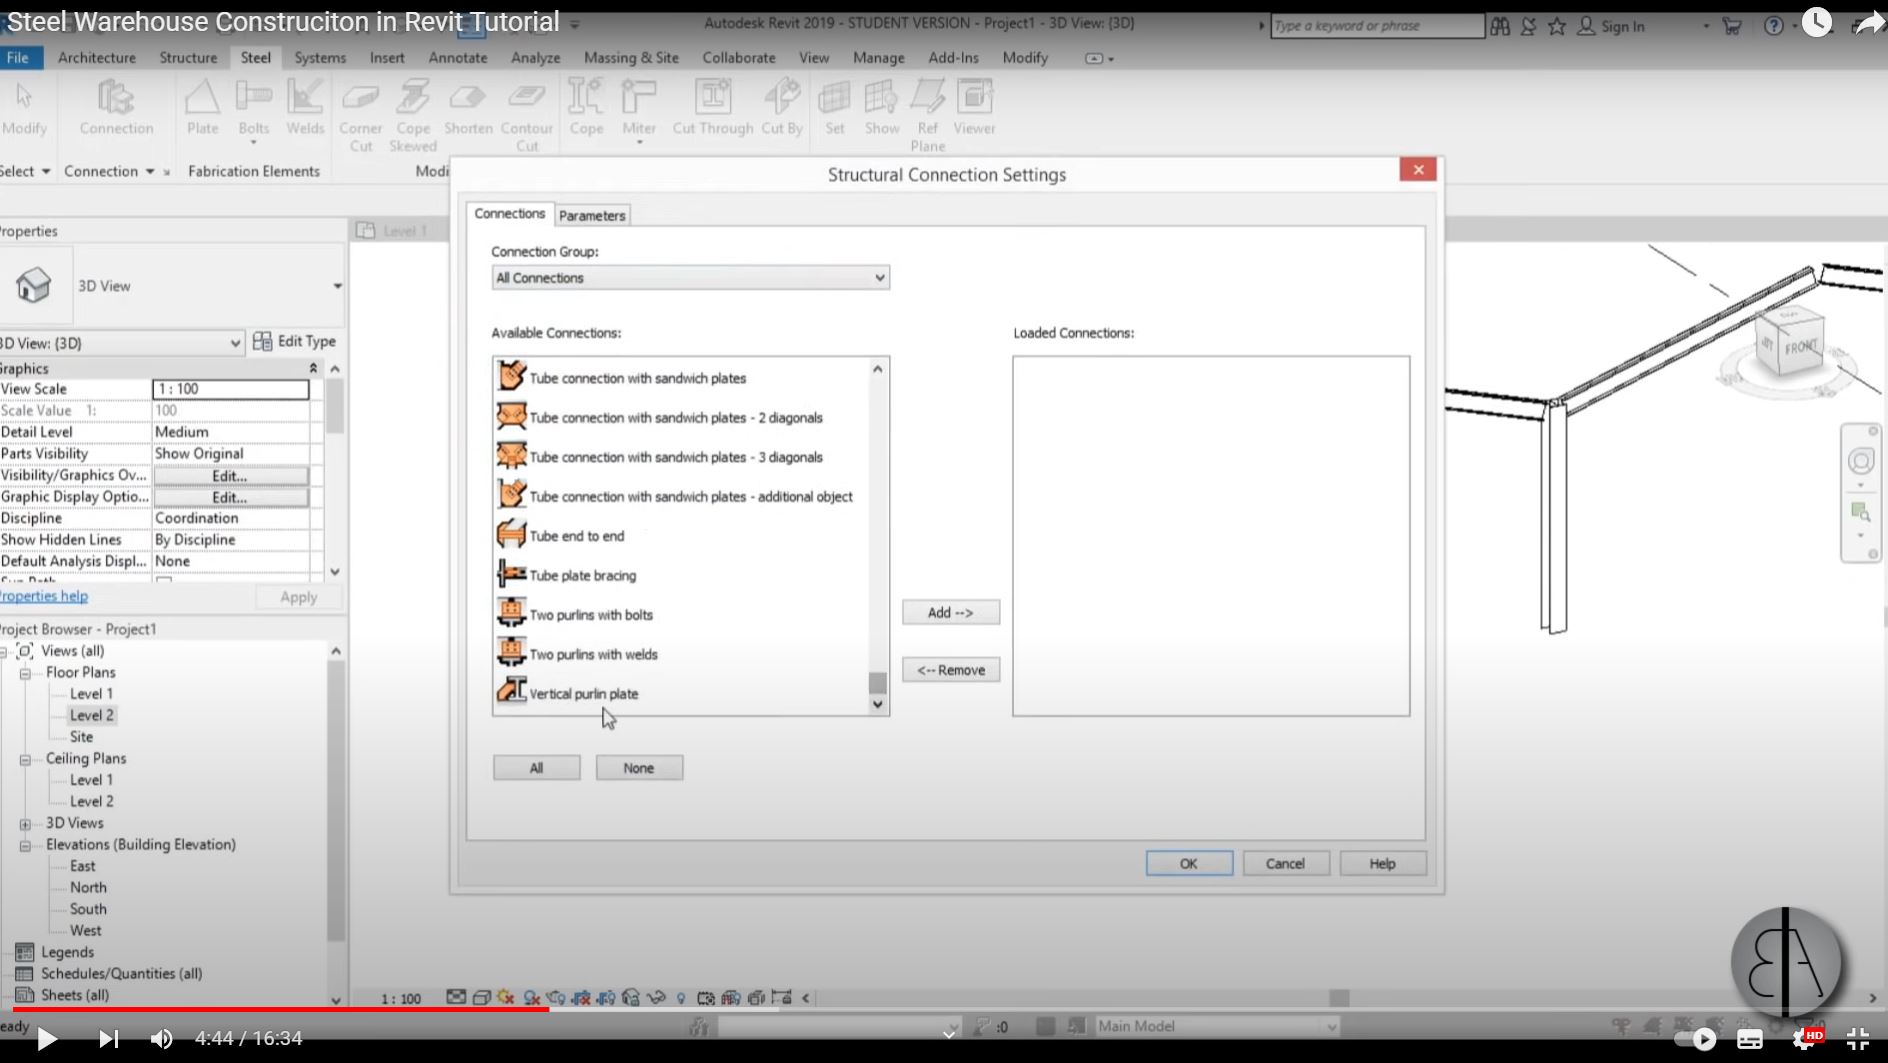
Task: Open the Massing & Site ribbon menu
Action: coord(631,57)
